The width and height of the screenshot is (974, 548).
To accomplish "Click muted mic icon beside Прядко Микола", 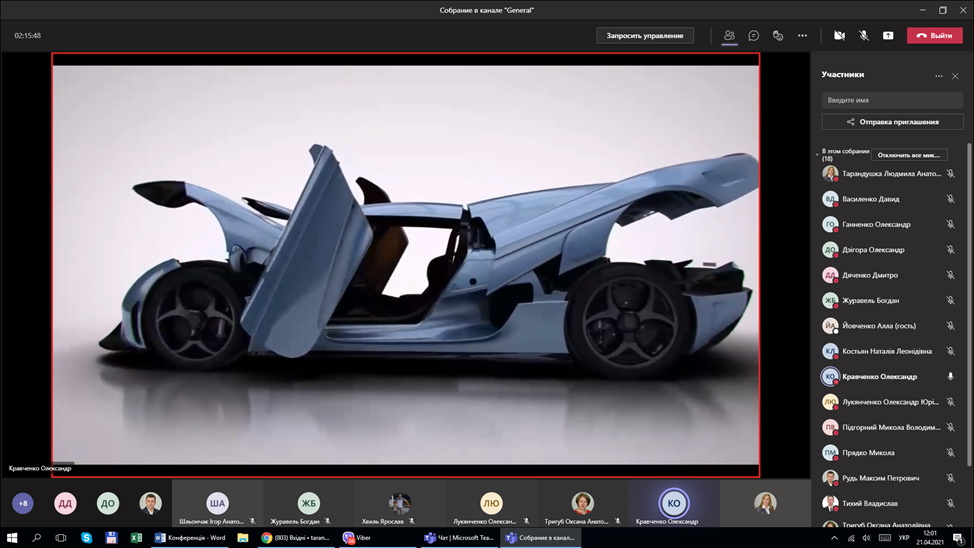I will coord(950,453).
